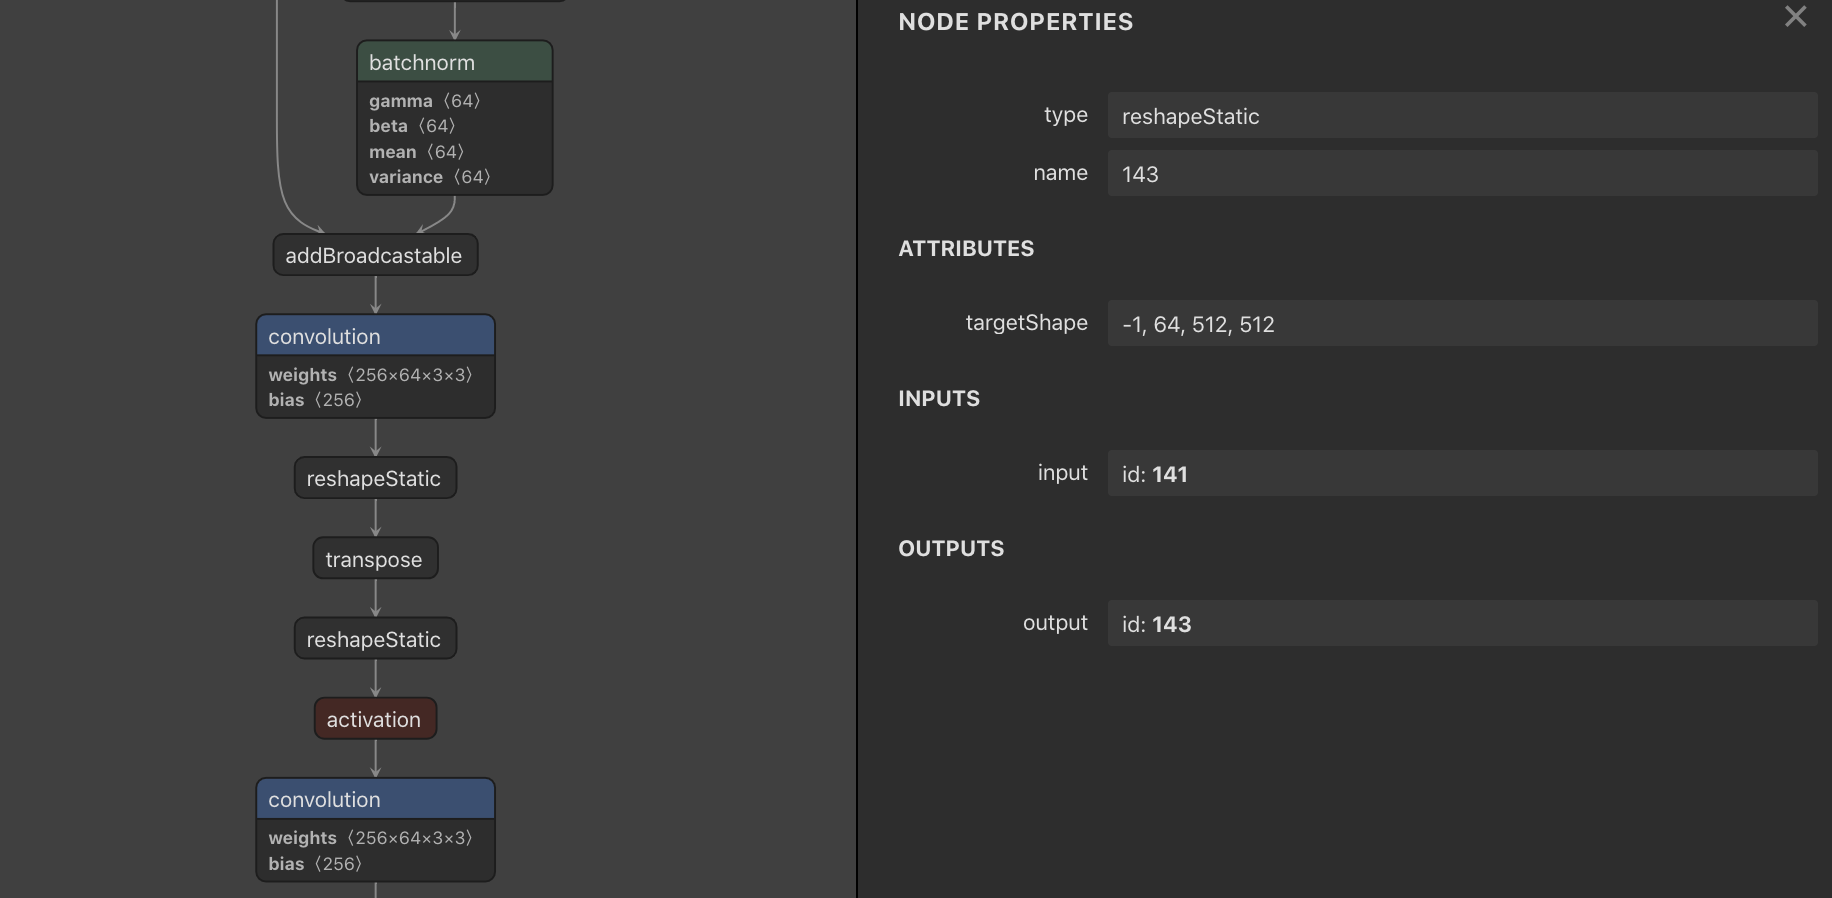Select the activation node

(x=375, y=719)
